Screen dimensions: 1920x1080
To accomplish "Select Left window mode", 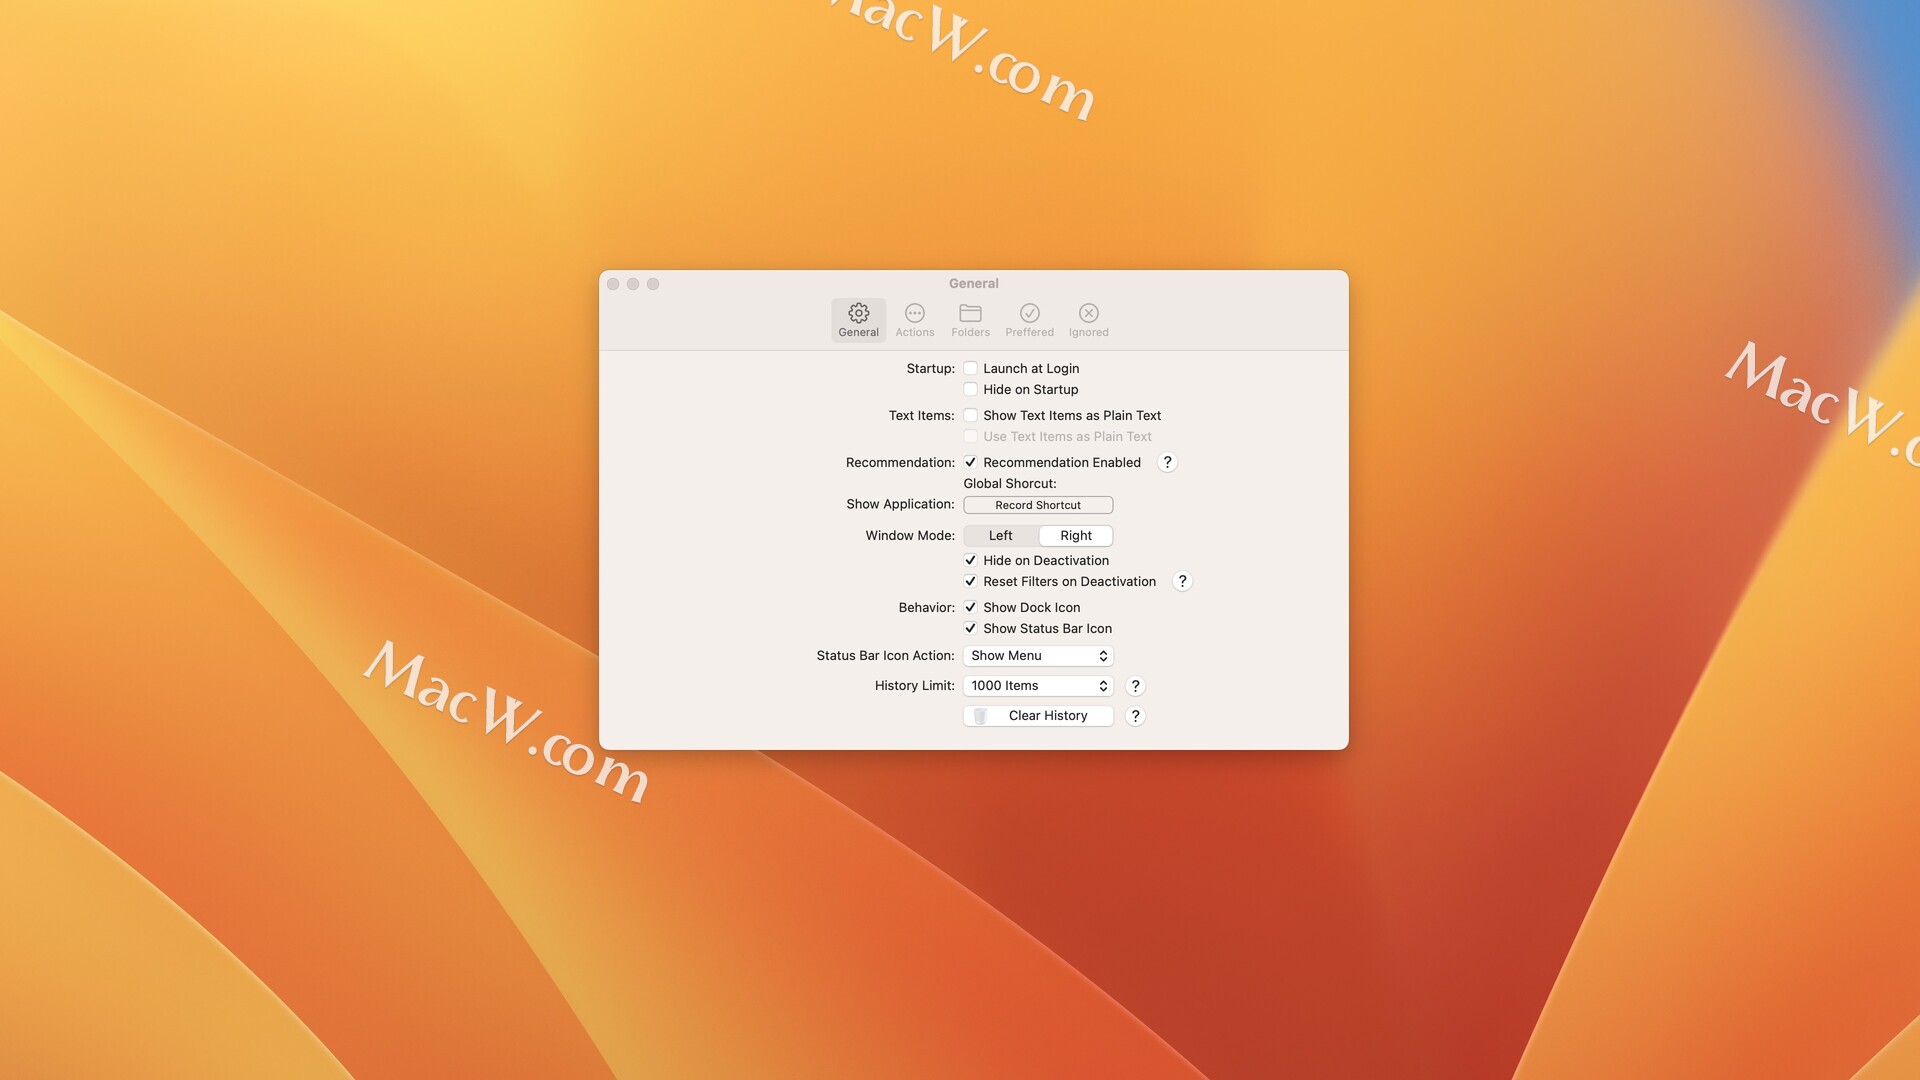I will (1001, 536).
